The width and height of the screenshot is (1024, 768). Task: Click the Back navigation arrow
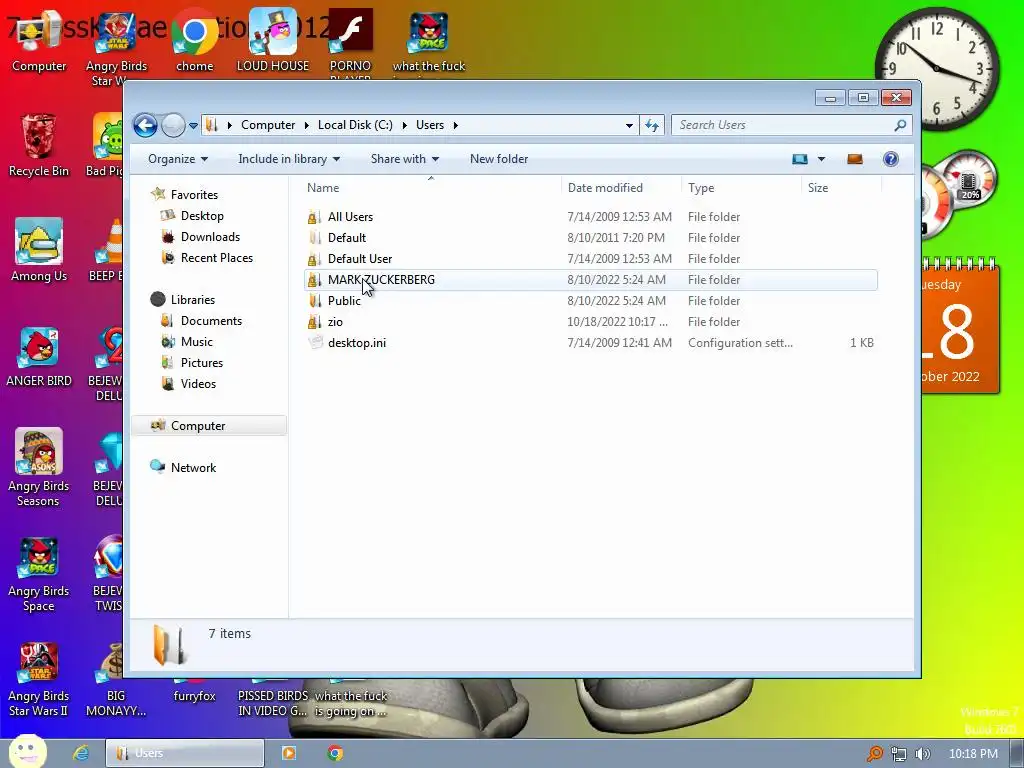[x=145, y=125]
